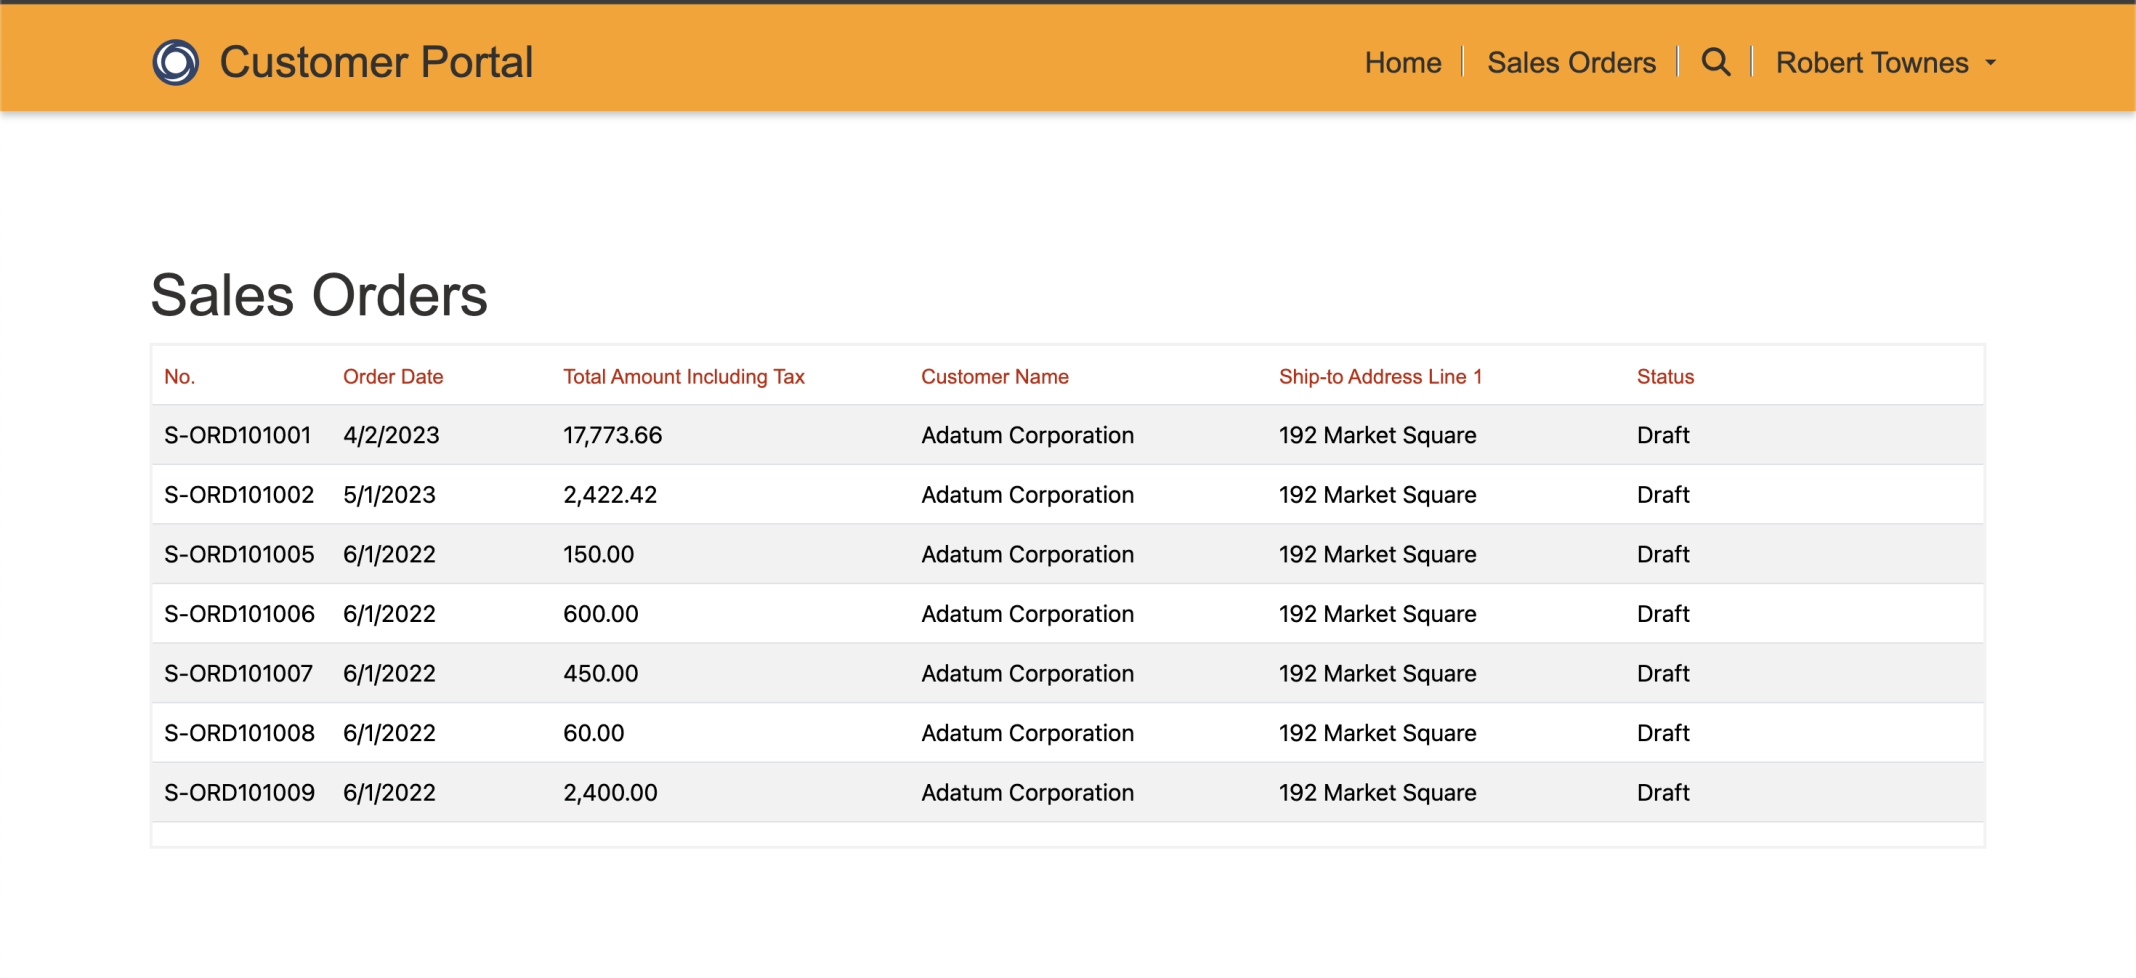The width and height of the screenshot is (2136, 978).
Task: Sort by the No. column header
Action: 180,377
